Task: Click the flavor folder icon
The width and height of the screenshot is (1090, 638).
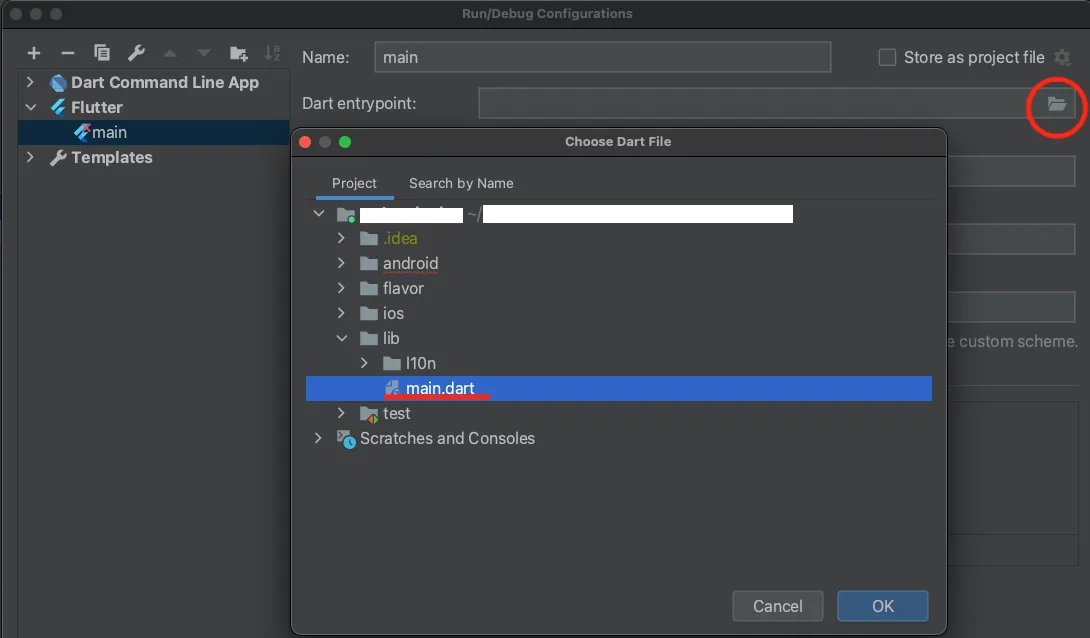Action: [x=369, y=288]
